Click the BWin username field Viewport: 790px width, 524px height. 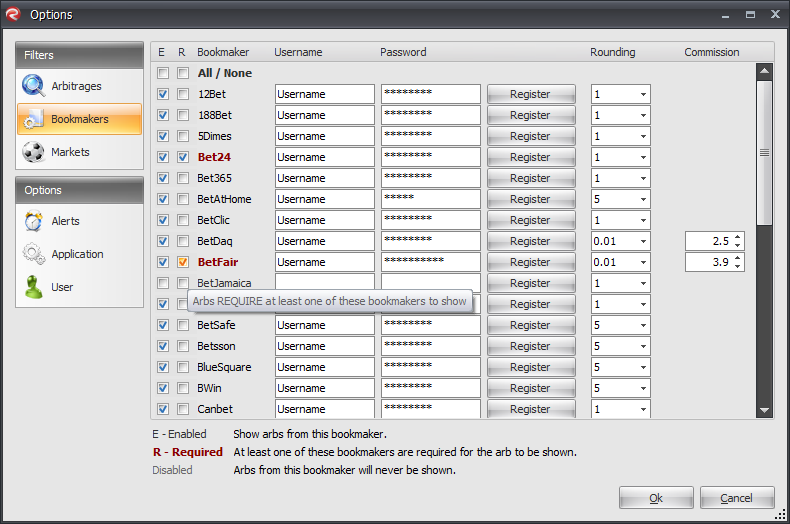pos(325,388)
